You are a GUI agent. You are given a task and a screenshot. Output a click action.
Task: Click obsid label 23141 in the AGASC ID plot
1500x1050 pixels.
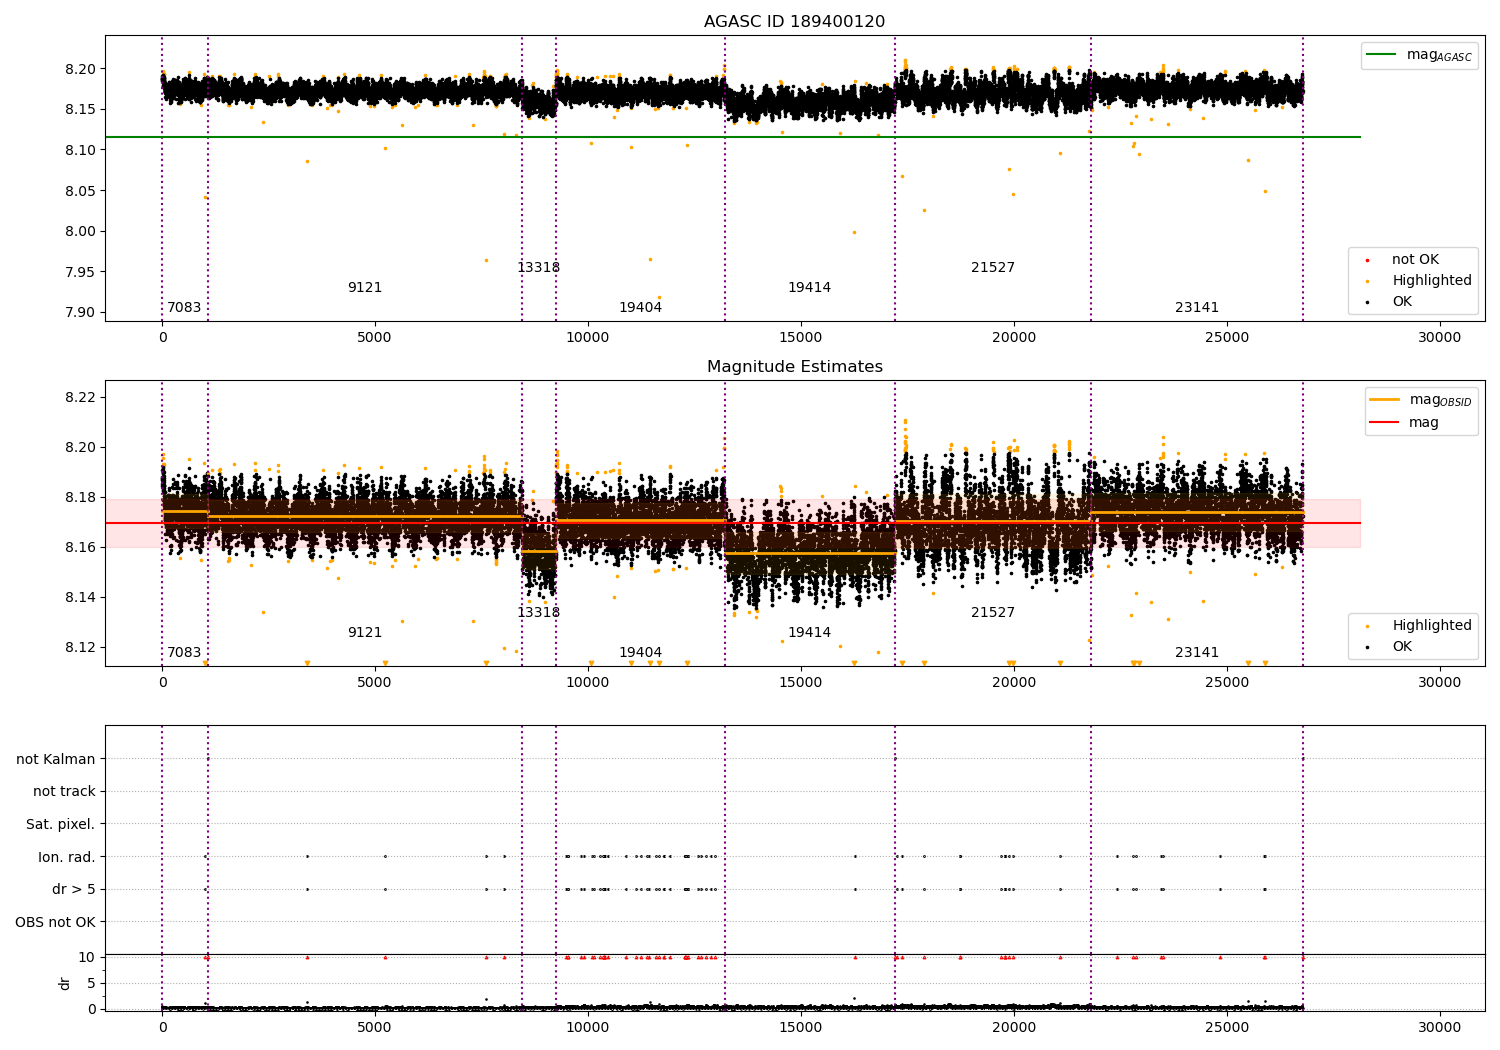(1197, 307)
